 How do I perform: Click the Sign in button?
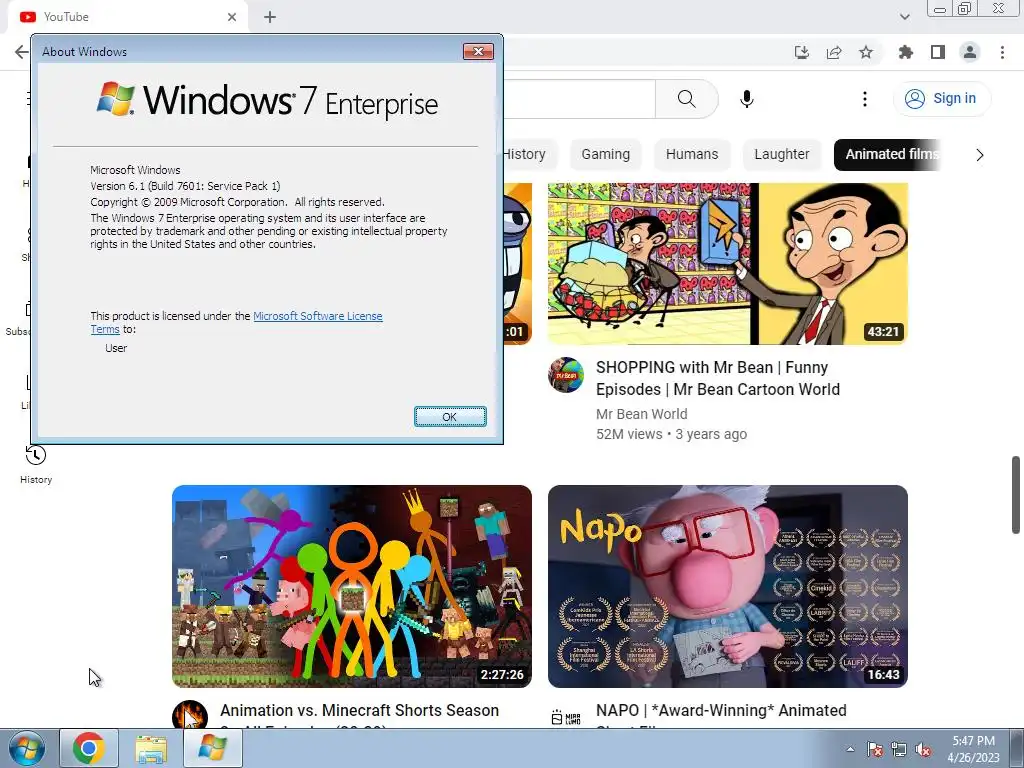pyautogui.click(x=941, y=99)
